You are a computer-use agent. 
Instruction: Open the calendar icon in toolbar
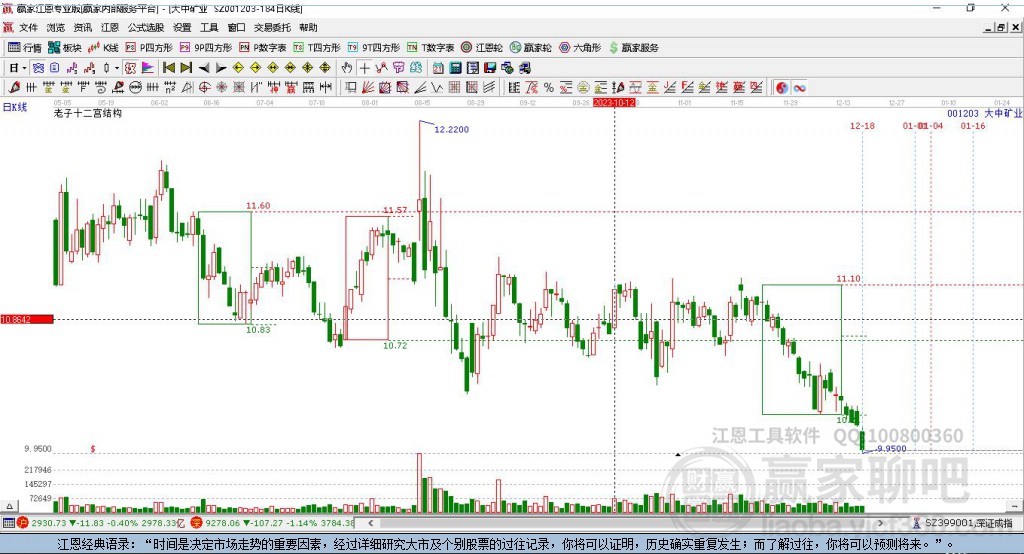click(x=438, y=68)
